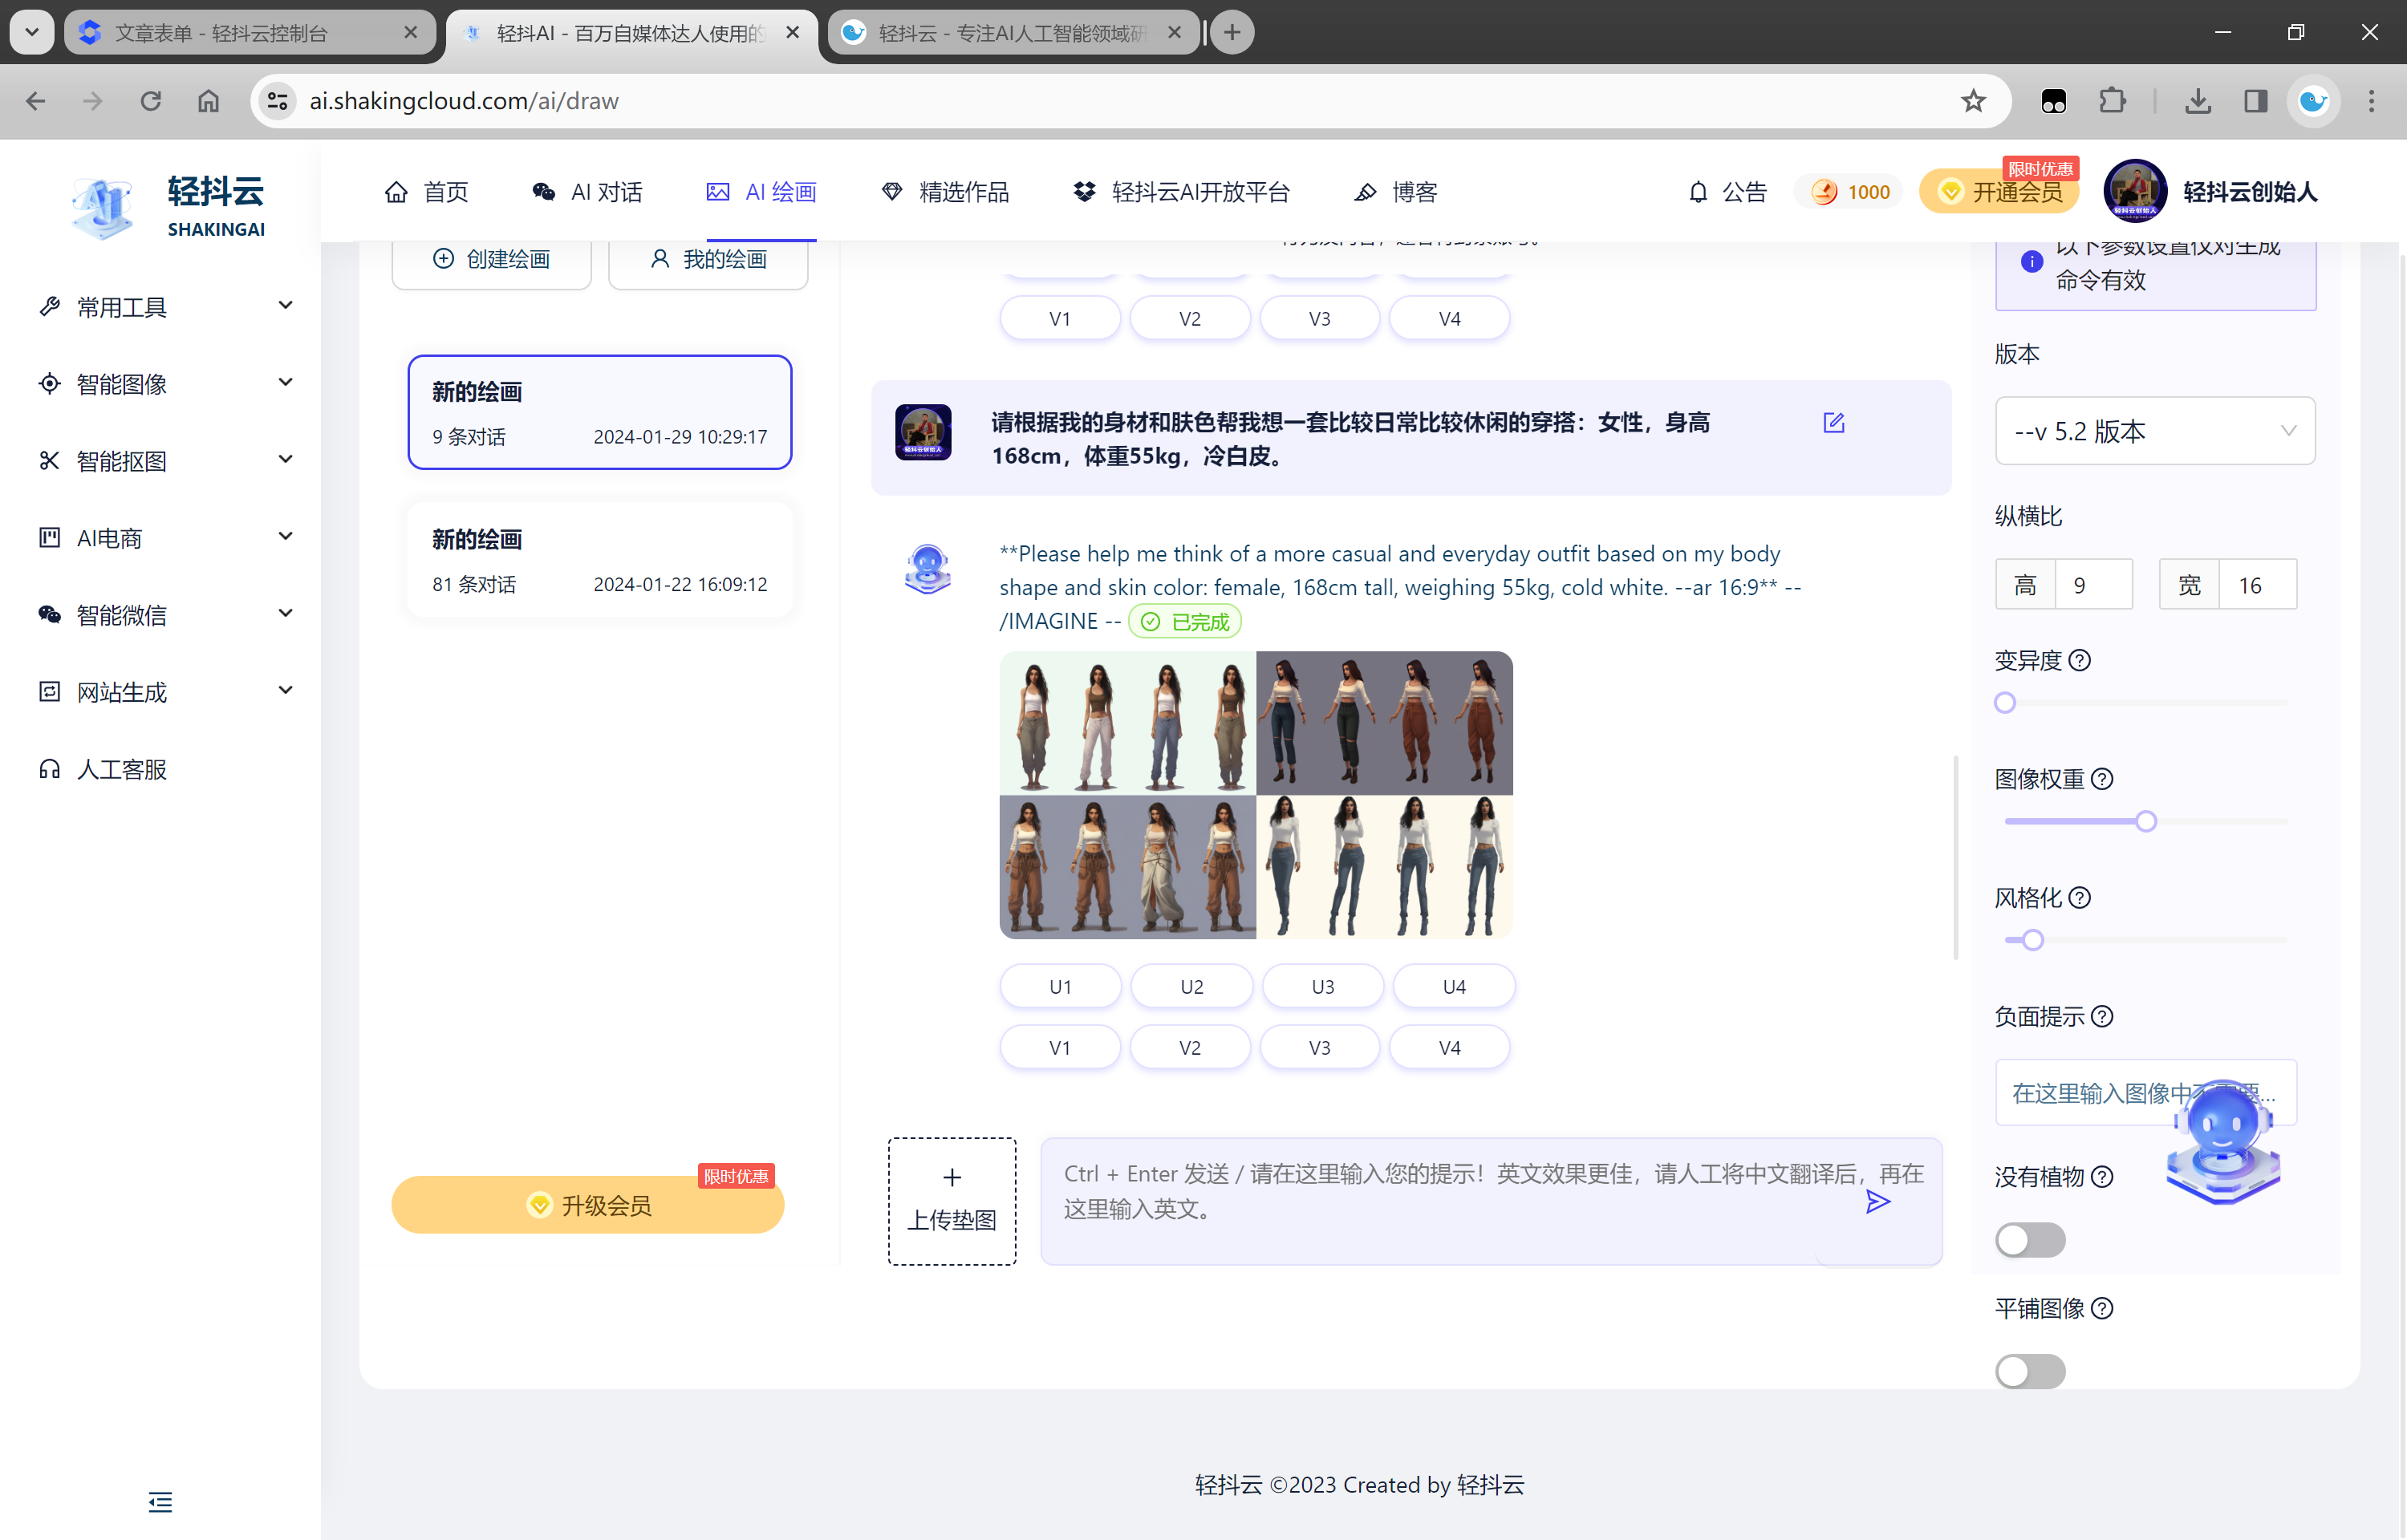Click V4 variation below U4 button

coord(1449,1047)
